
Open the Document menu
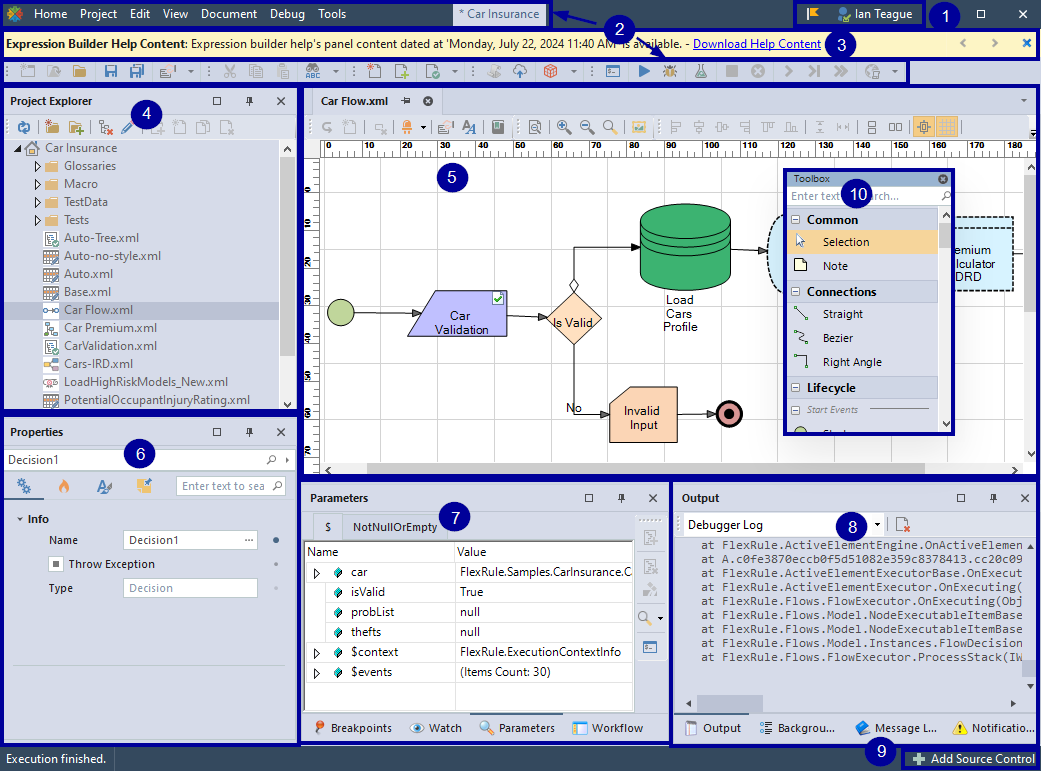229,14
